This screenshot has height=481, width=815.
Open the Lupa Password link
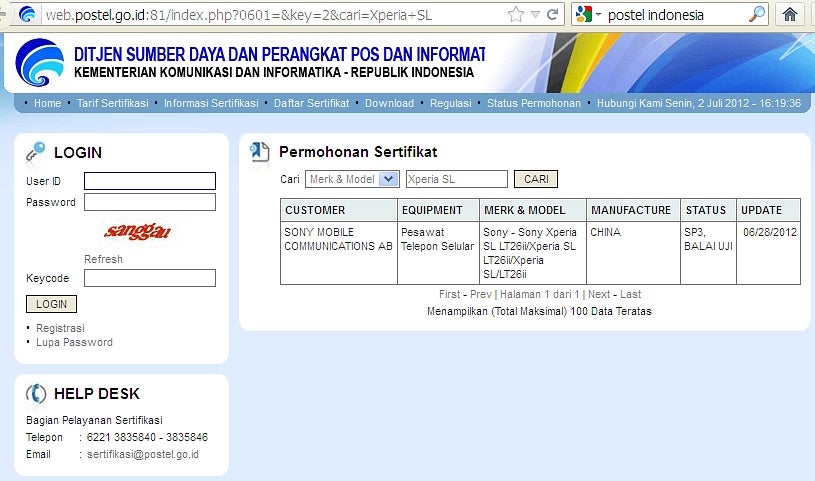tap(74, 343)
